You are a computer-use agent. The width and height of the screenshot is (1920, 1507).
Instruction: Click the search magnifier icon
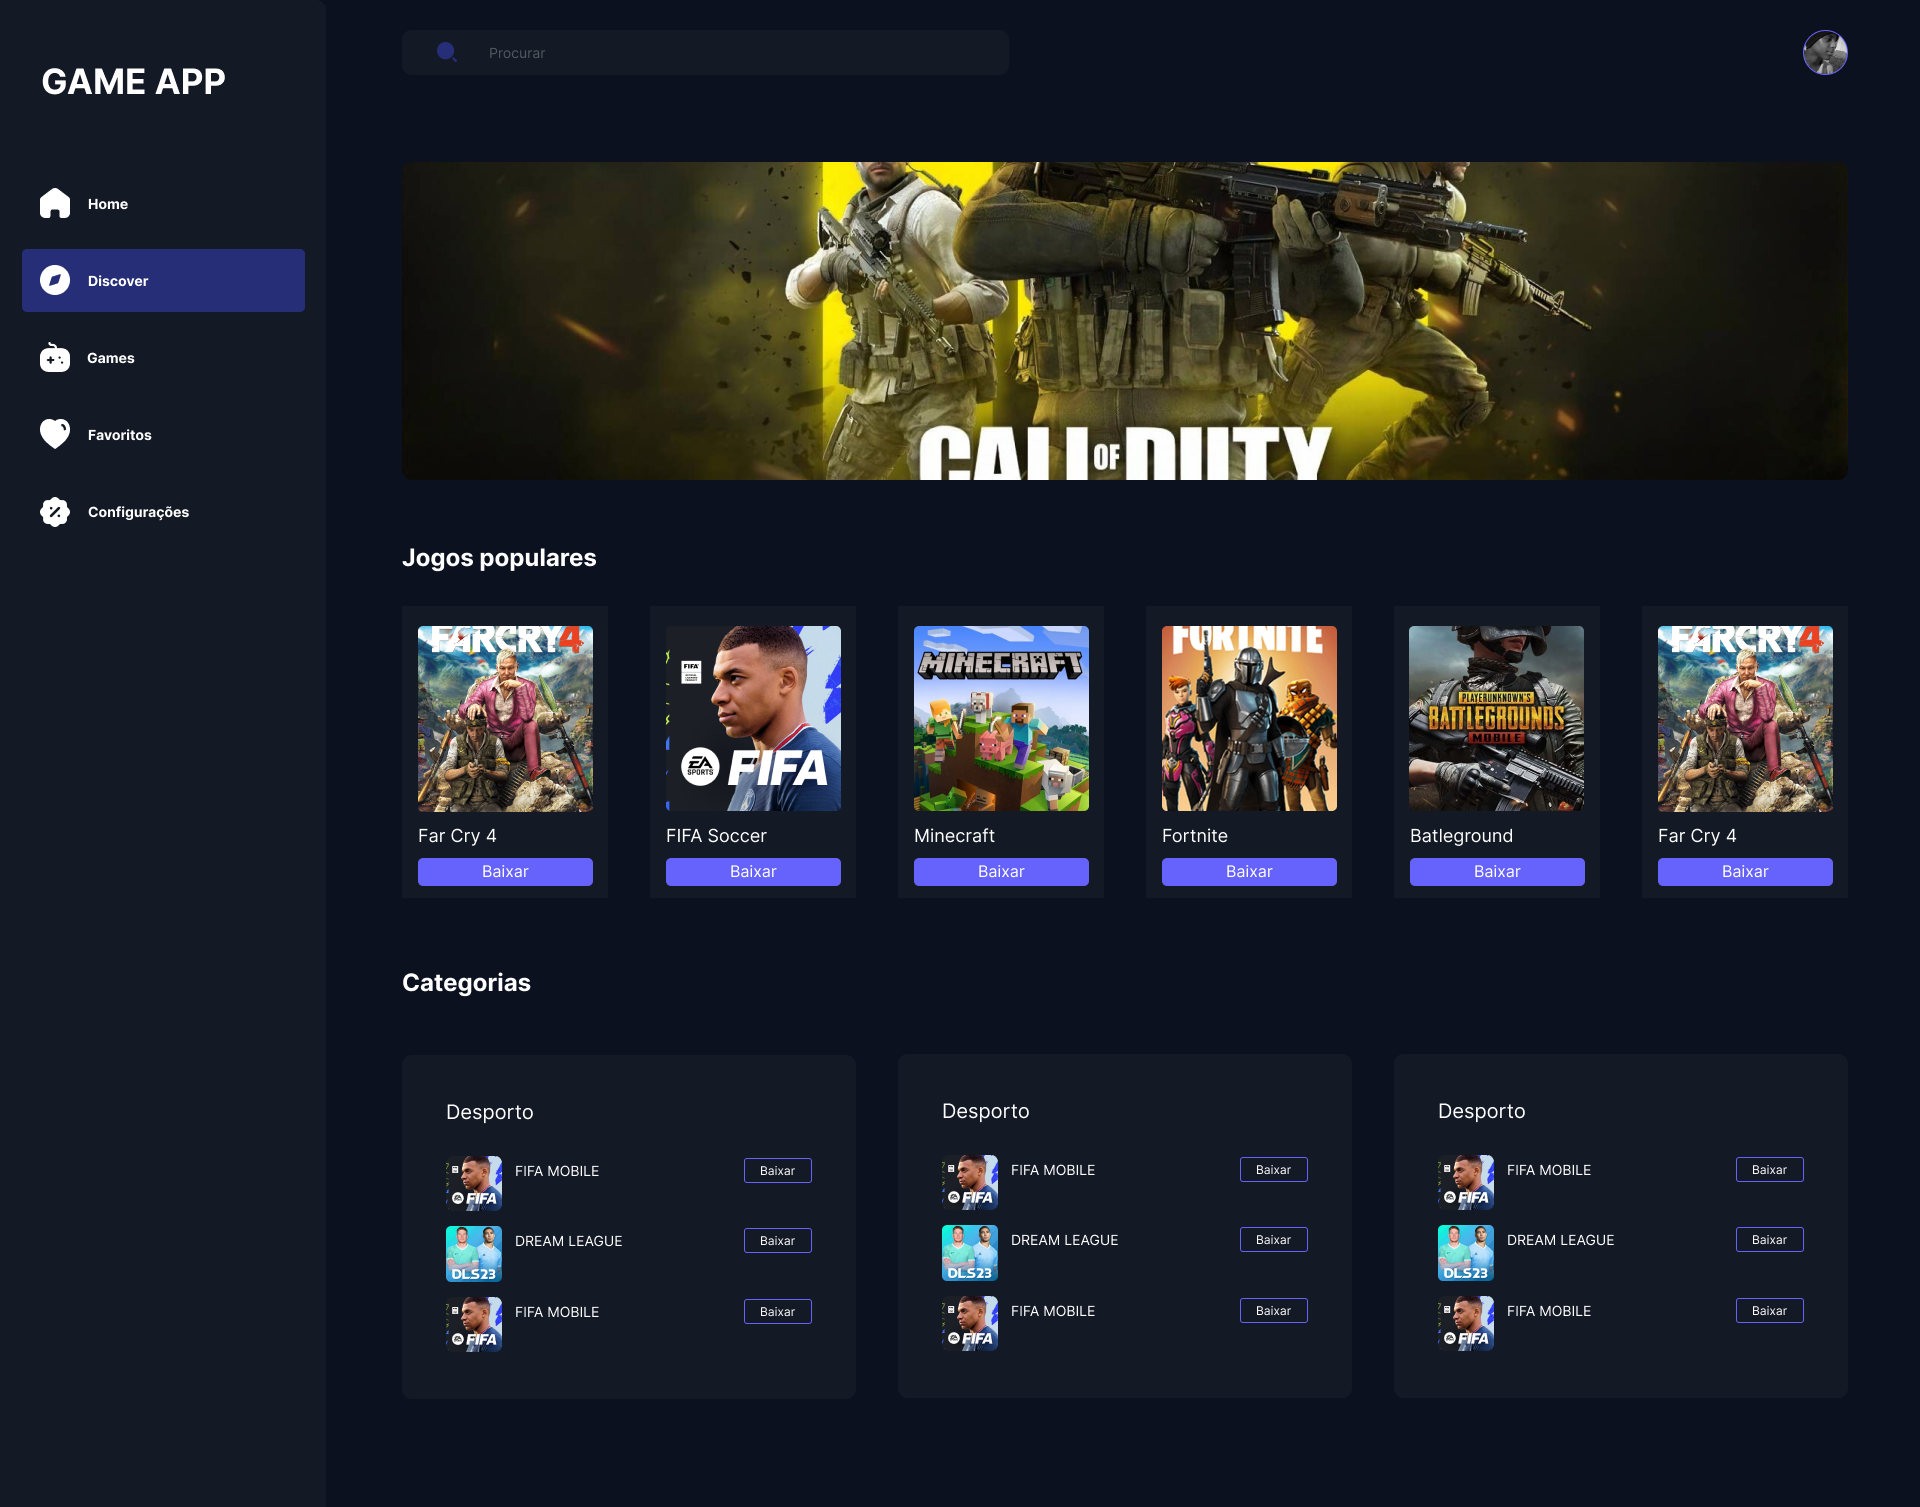tap(447, 52)
